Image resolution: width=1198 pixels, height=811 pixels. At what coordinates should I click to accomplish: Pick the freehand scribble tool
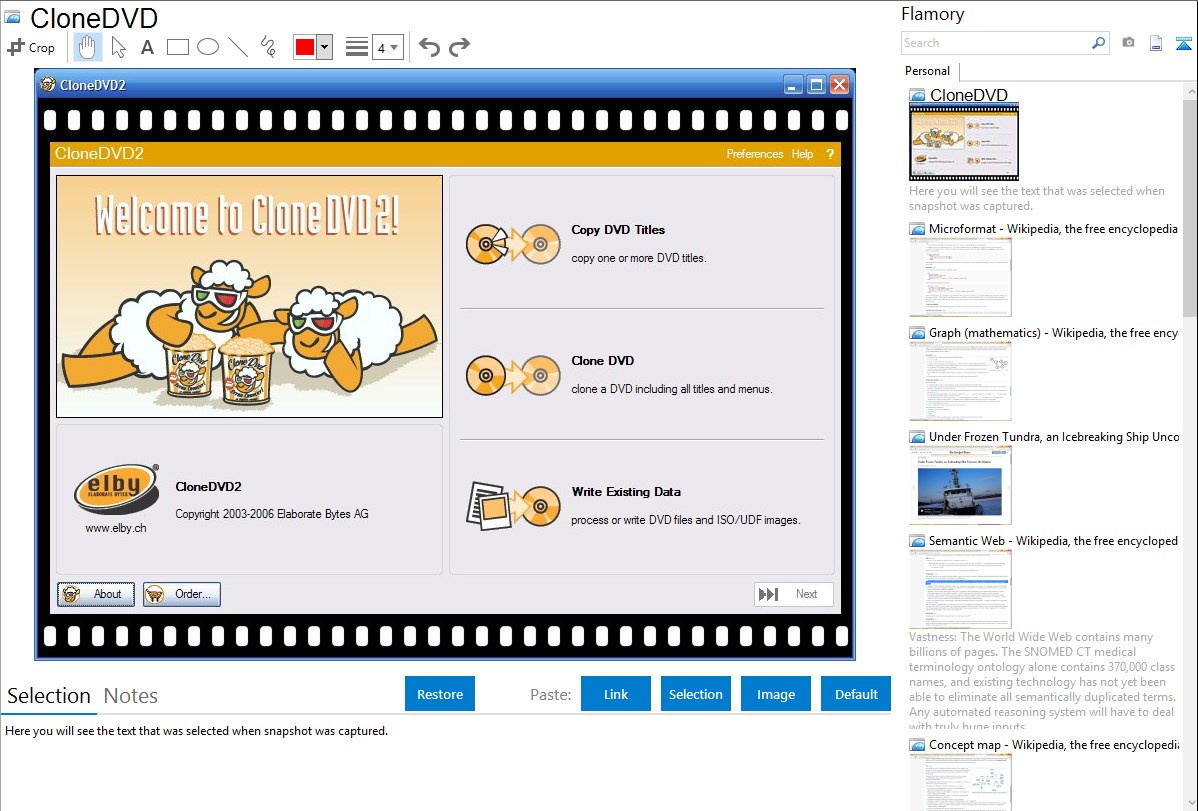click(x=267, y=47)
